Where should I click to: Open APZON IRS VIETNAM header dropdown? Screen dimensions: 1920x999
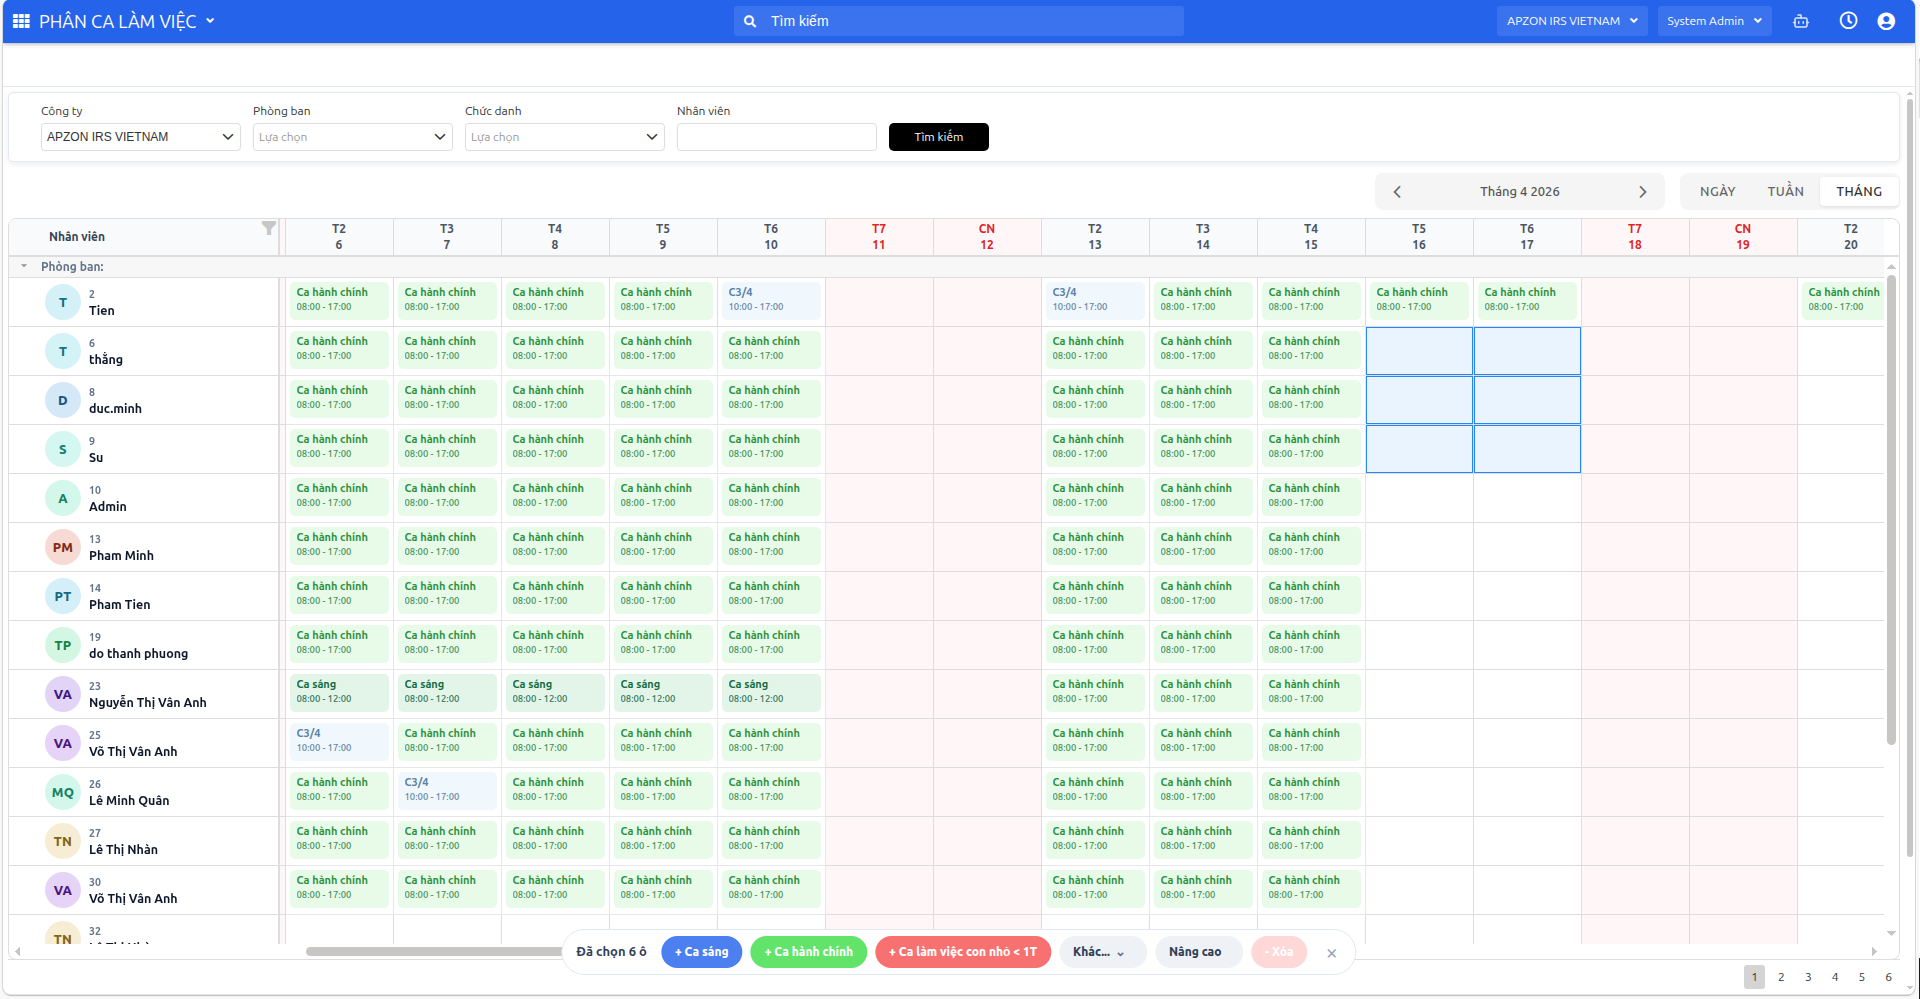click(x=1571, y=21)
